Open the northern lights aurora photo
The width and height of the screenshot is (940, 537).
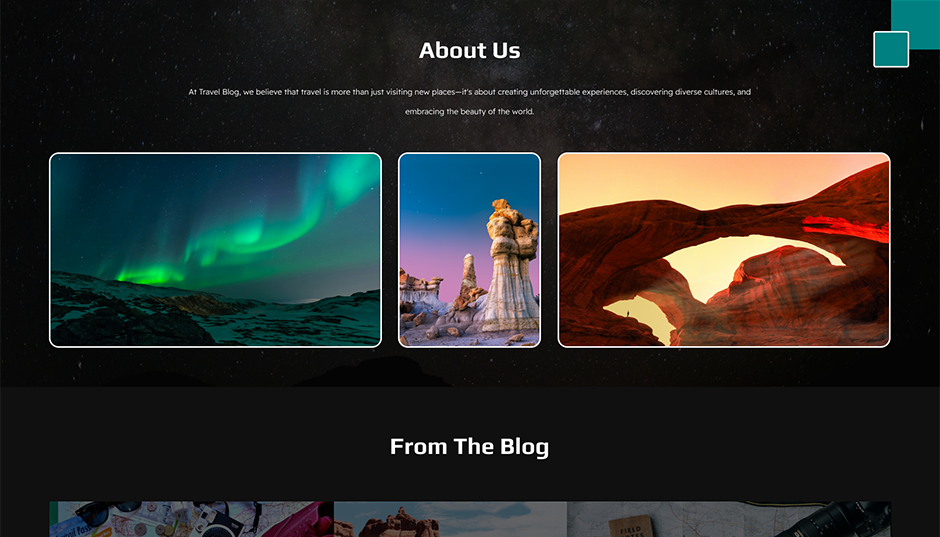[x=215, y=250]
